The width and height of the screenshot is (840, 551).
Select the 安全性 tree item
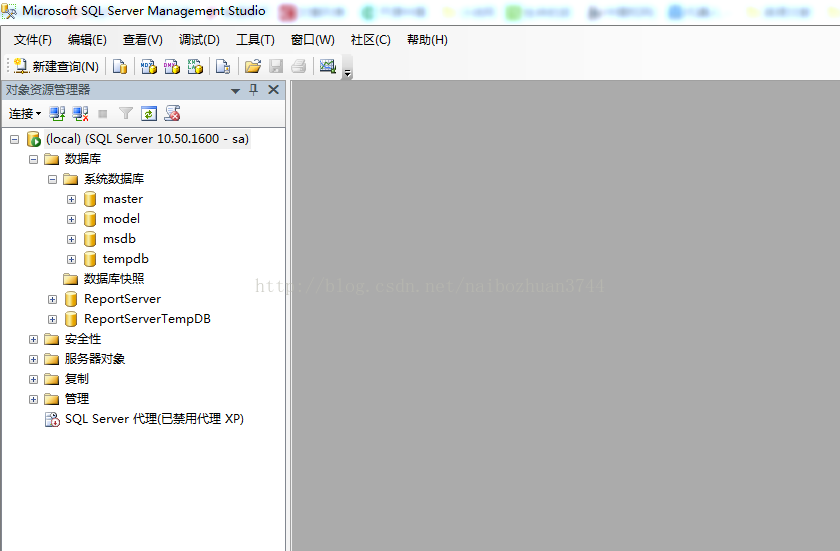83,339
